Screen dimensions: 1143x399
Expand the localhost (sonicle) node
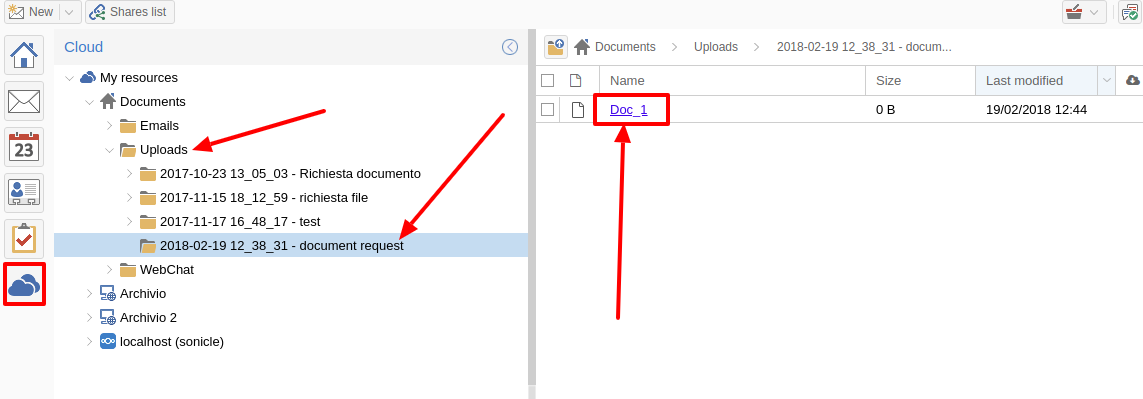(90, 341)
